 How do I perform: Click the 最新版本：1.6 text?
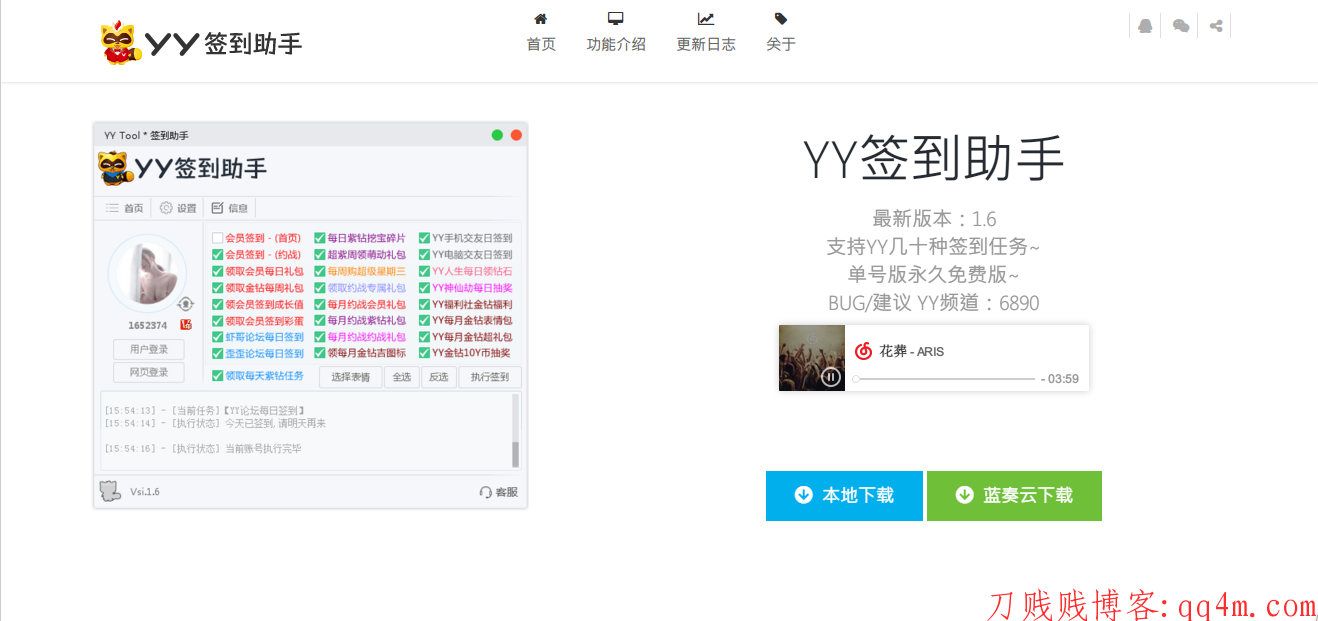tap(934, 219)
